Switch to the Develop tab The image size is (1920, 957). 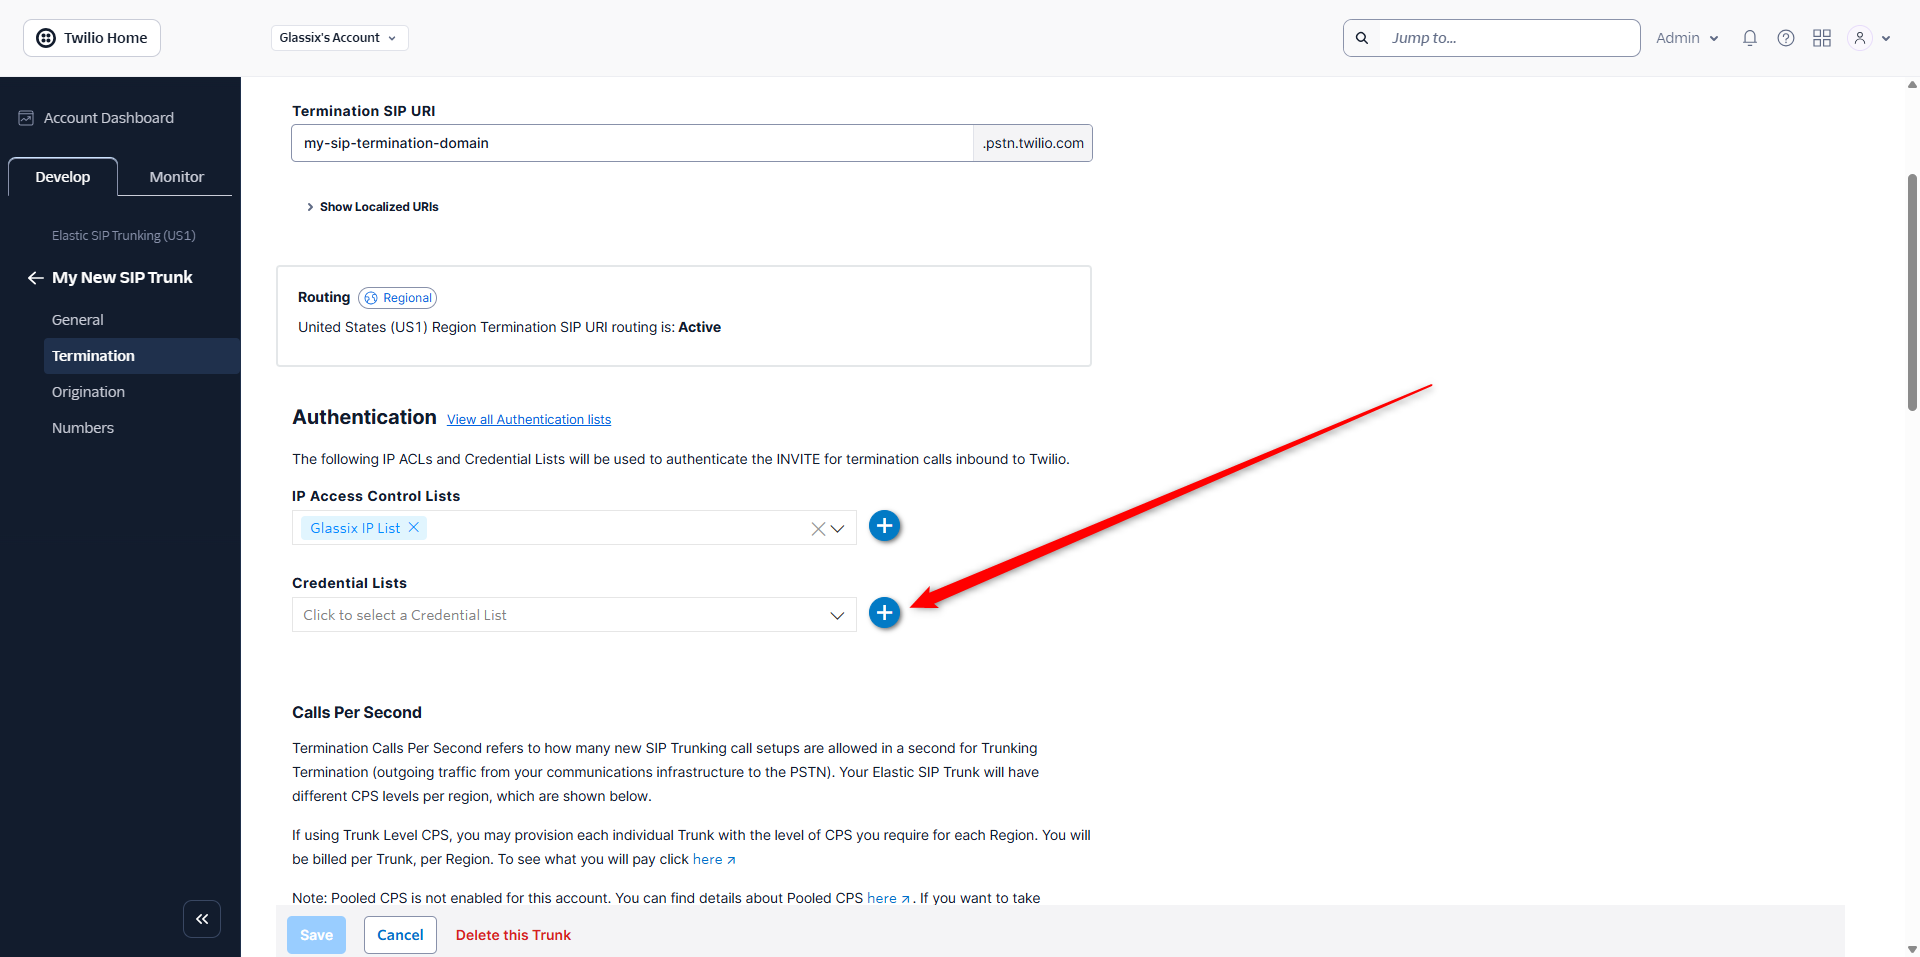[x=63, y=177]
